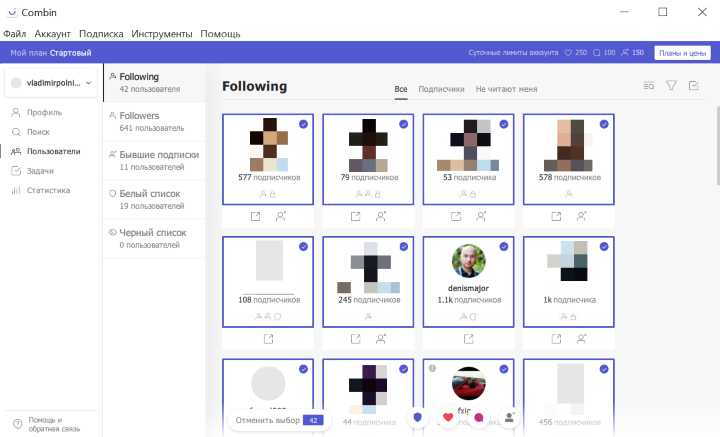This screenshot has height=437, width=720.
Task: Click the info badge on the fxlg card
Action: pyautogui.click(x=432, y=368)
